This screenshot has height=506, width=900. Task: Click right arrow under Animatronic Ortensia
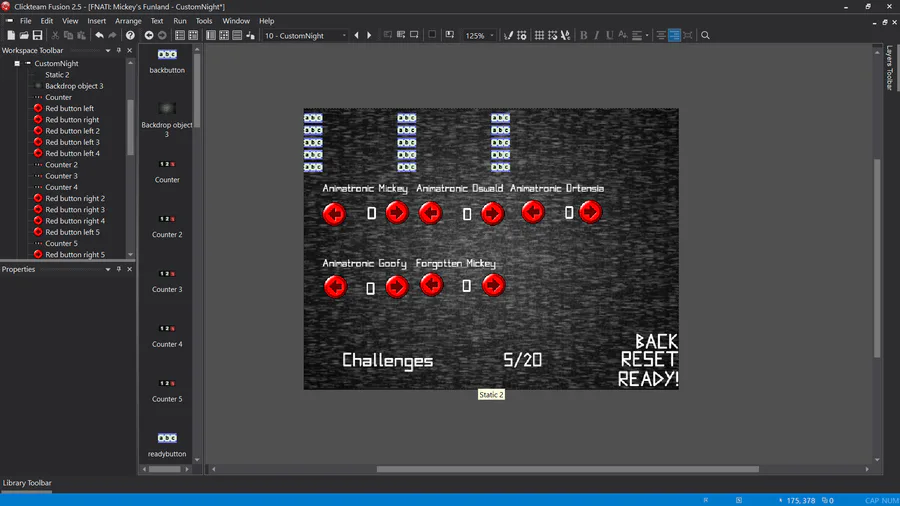click(x=591, y=212)
